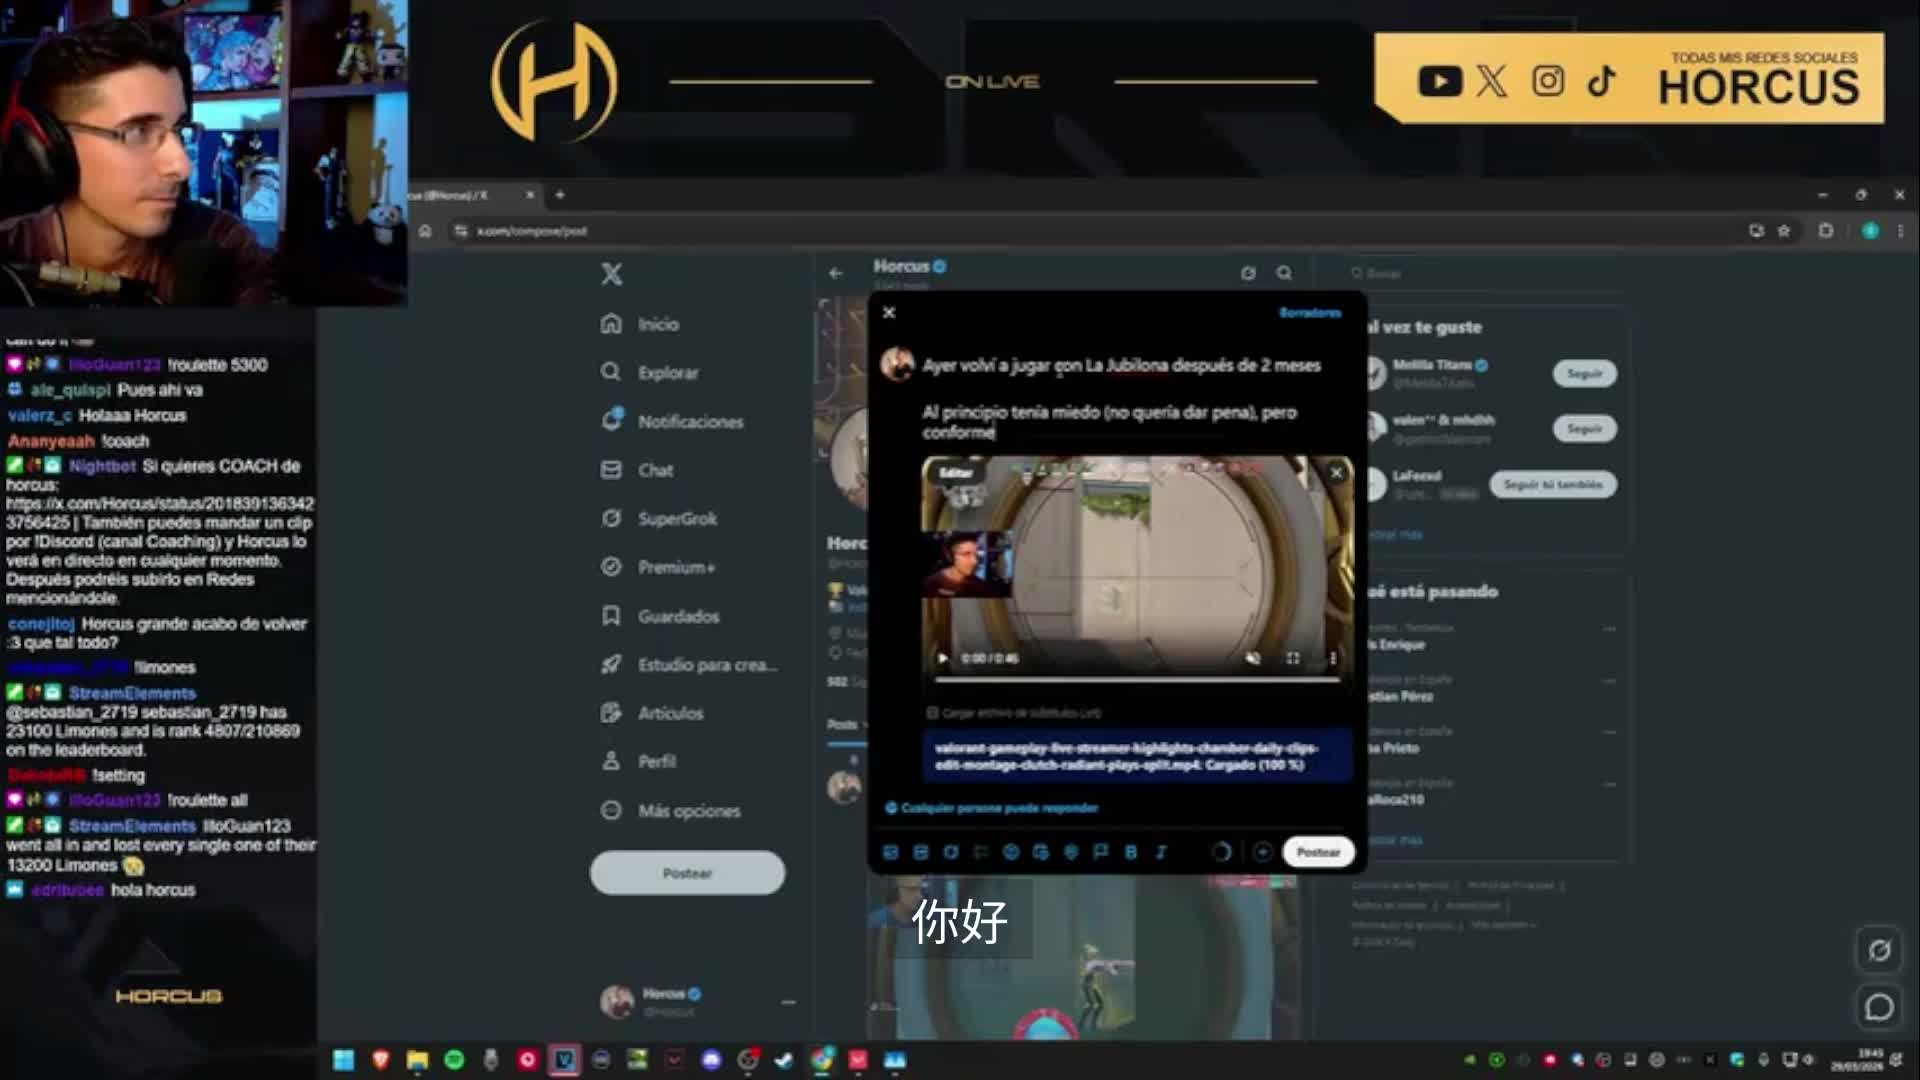Image resolution: width=1920 pixels, height=1080 pixels.
Task: Open Notificaciones in X sidebar
Action: (690, 421)
